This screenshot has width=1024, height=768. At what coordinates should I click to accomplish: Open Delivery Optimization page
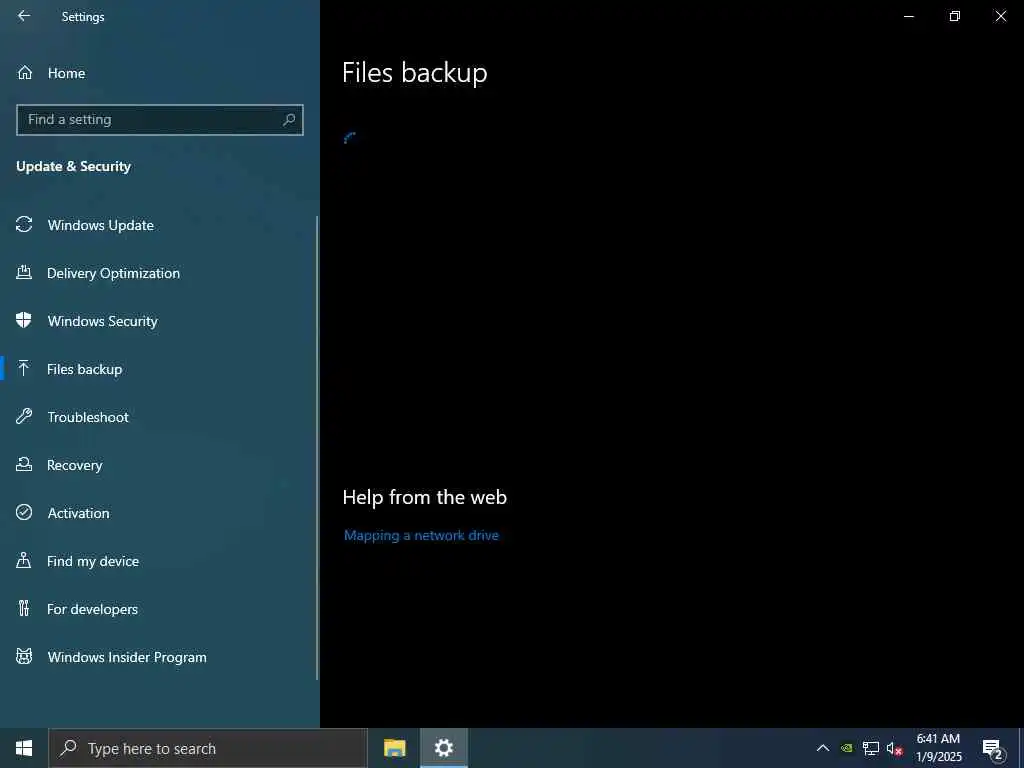coord(159,273)
